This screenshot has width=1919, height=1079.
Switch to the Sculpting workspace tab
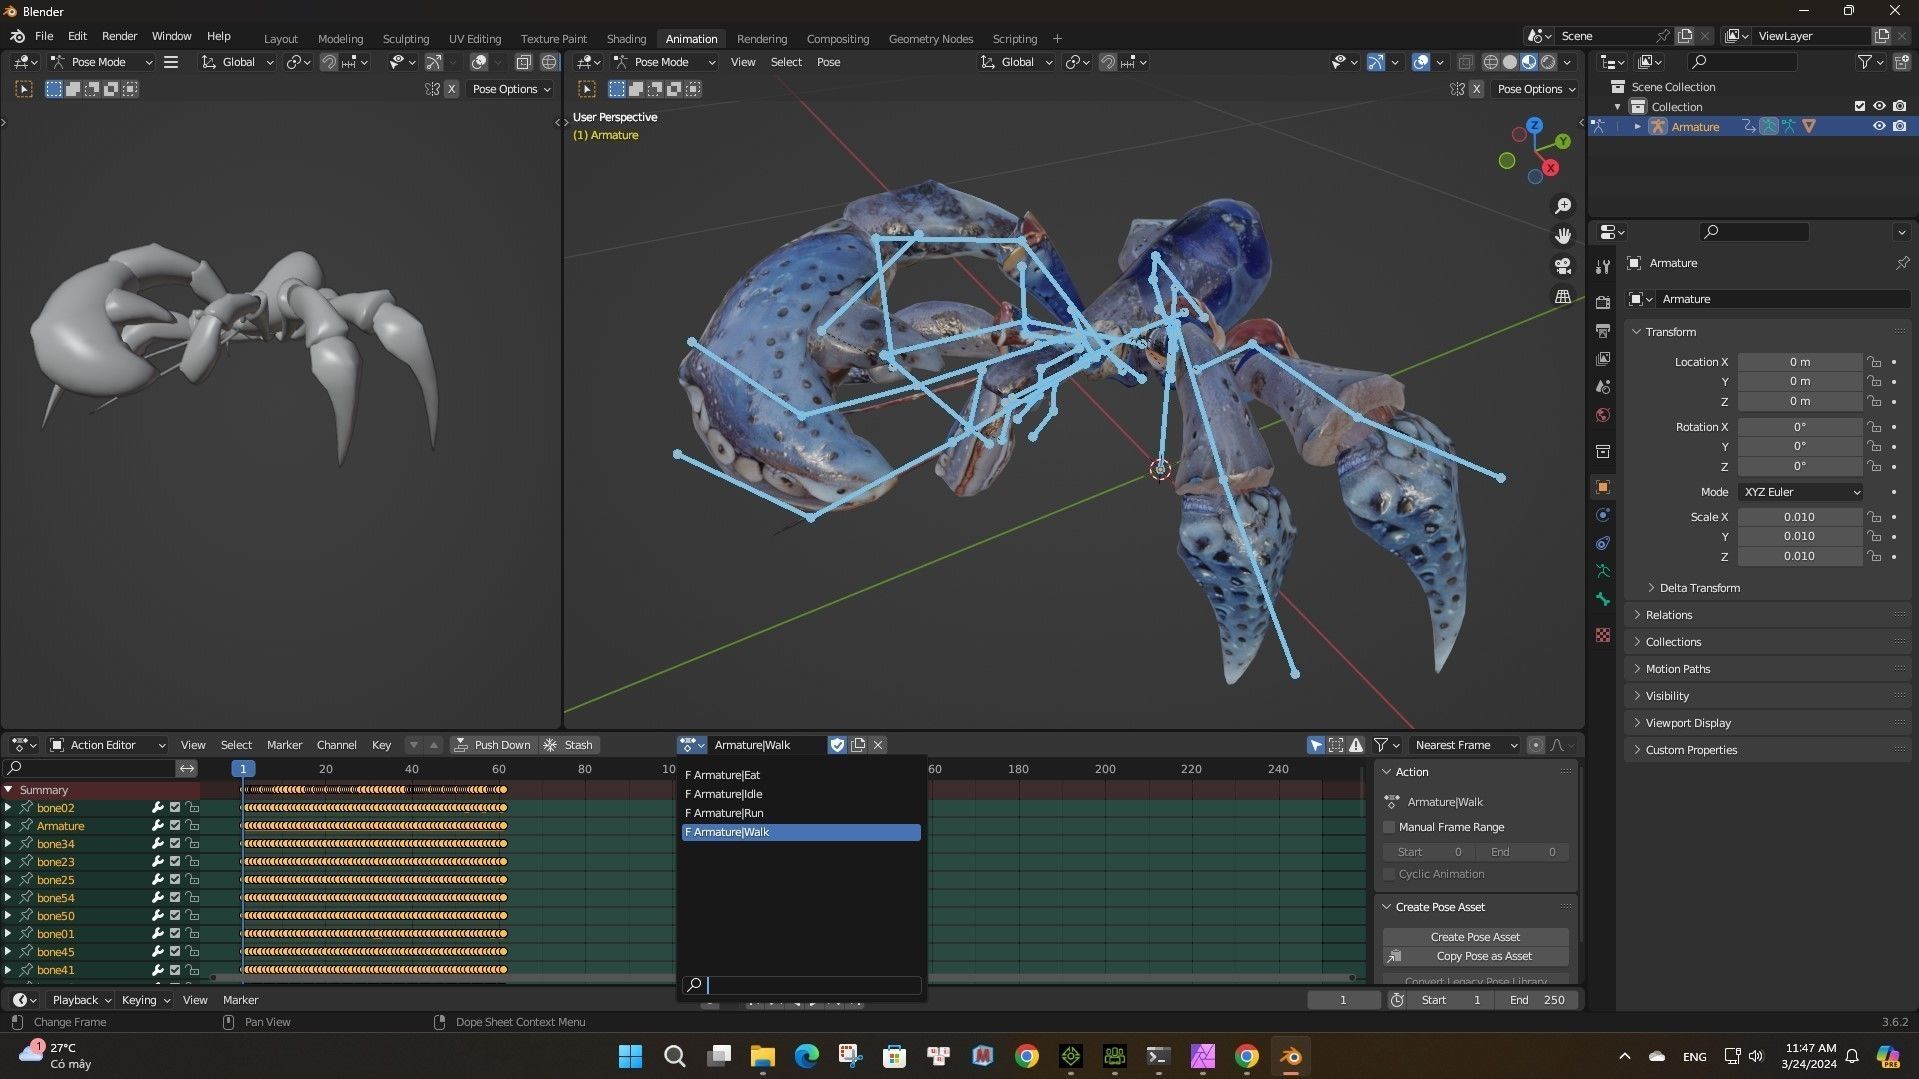click(x=405, y=39)
